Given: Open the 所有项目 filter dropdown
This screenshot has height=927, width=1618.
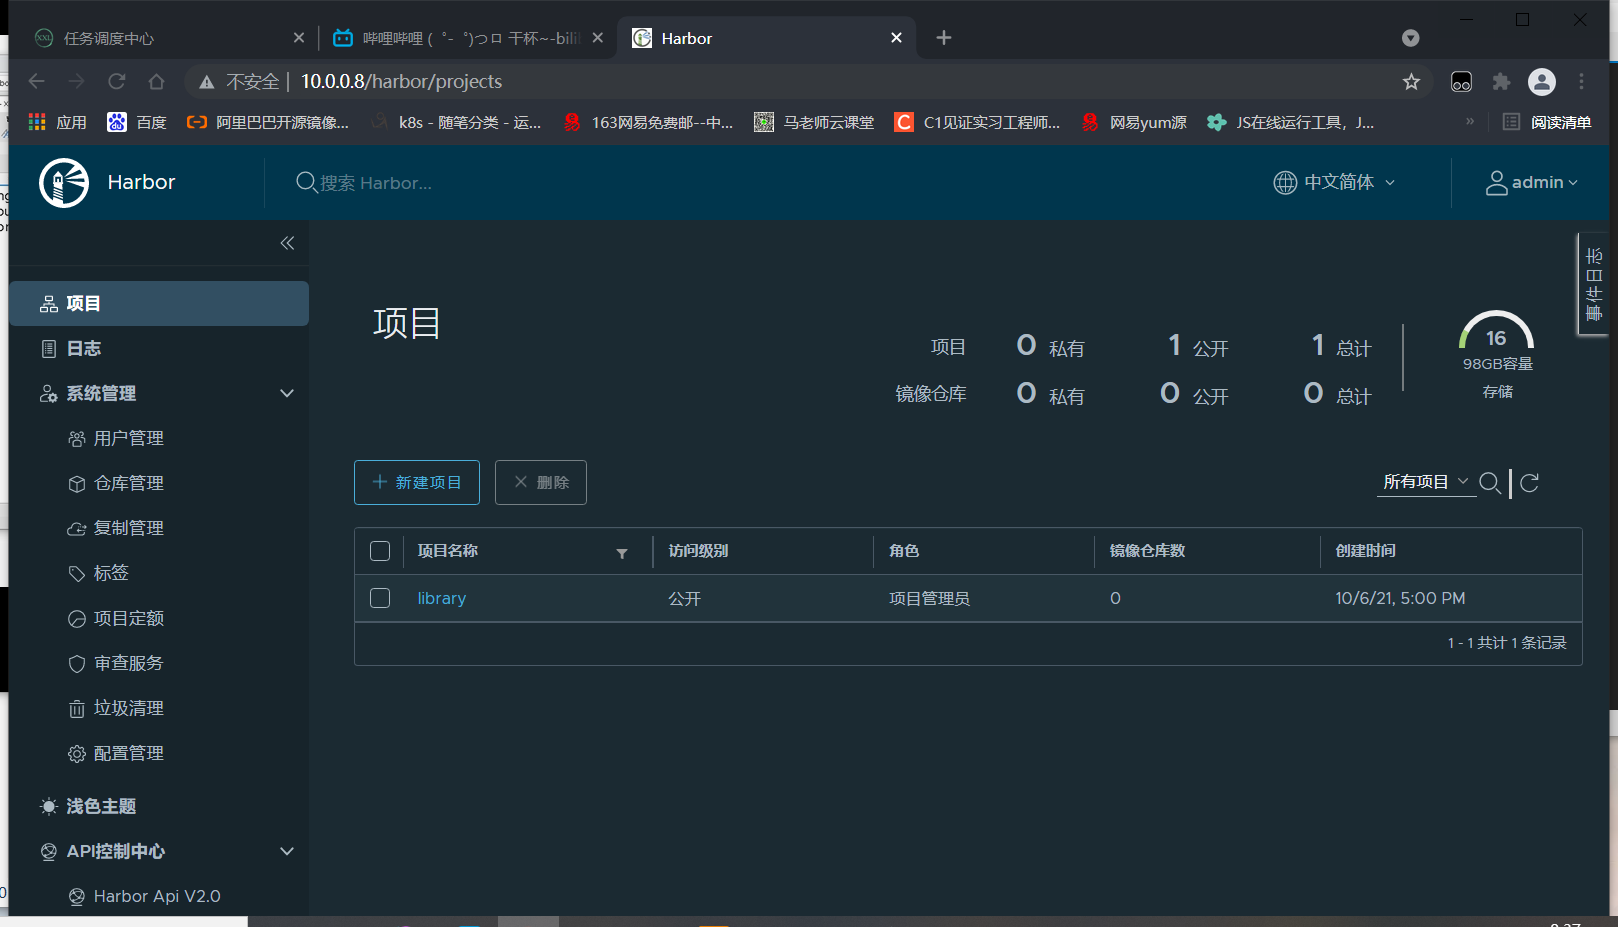Looking at the screenshot, I should pyautogui.click(x=1425, y=482).
